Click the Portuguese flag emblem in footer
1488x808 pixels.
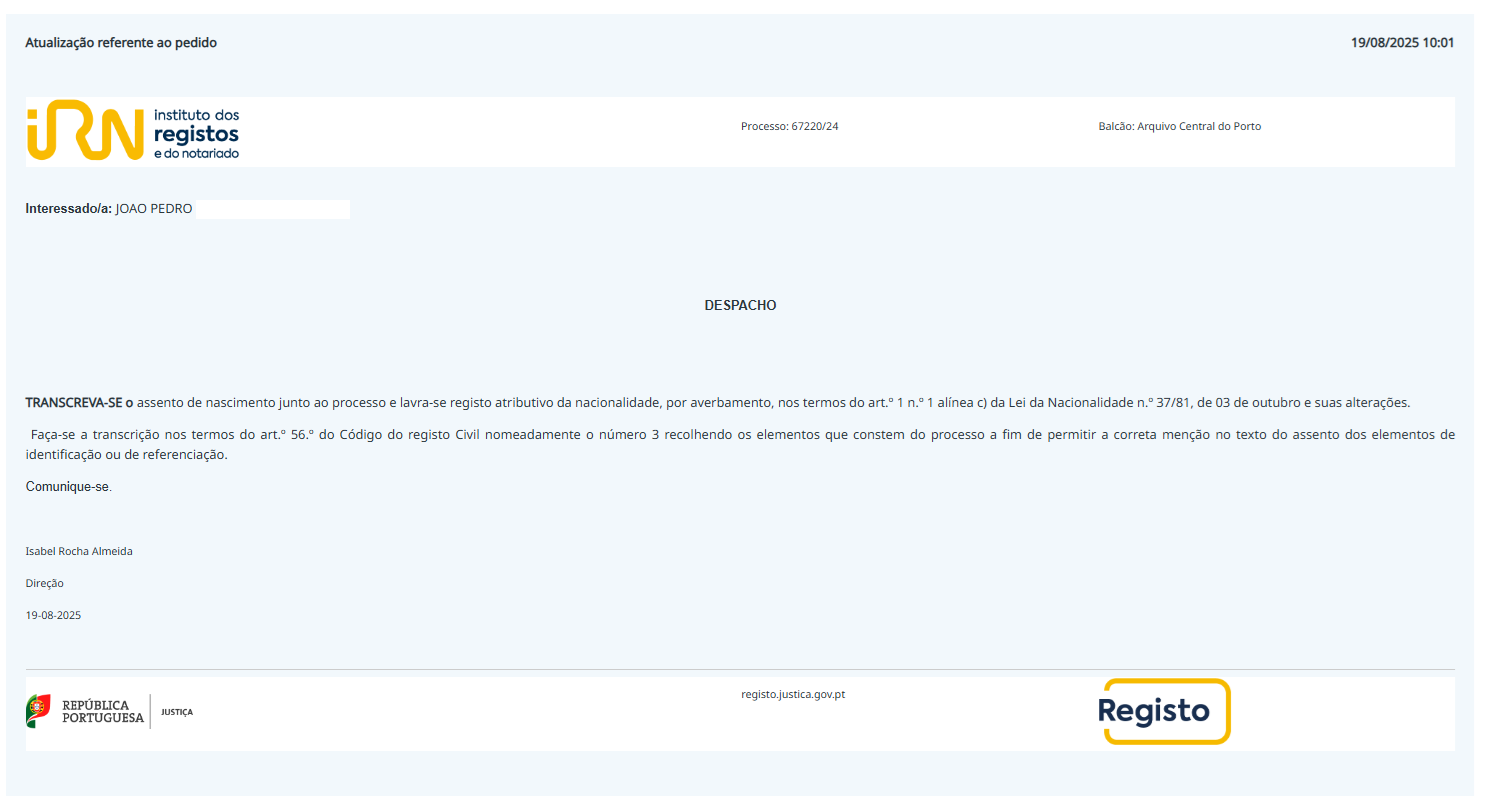[x=38, y=711]
